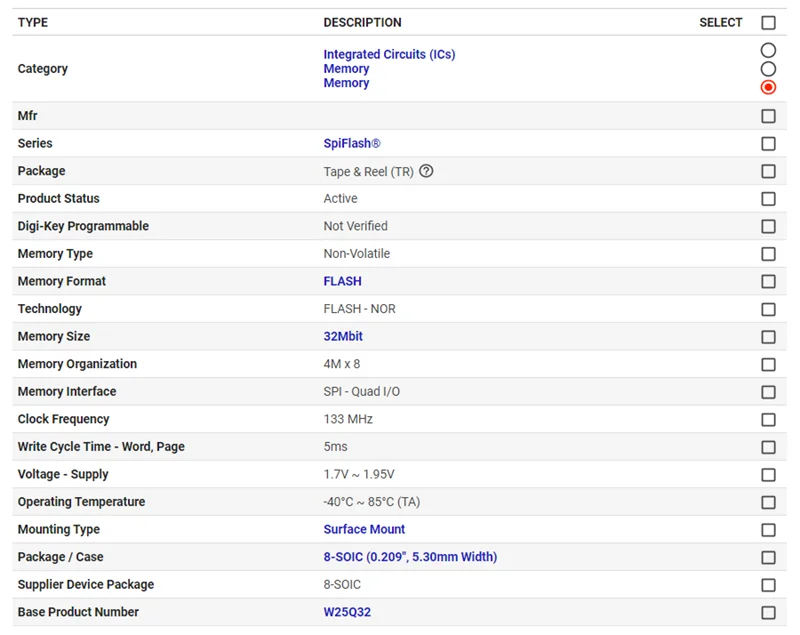Viewport: 800px width, 635px height.
Task: Click the already-selected Memory radio button
Action: click(768, 87)
